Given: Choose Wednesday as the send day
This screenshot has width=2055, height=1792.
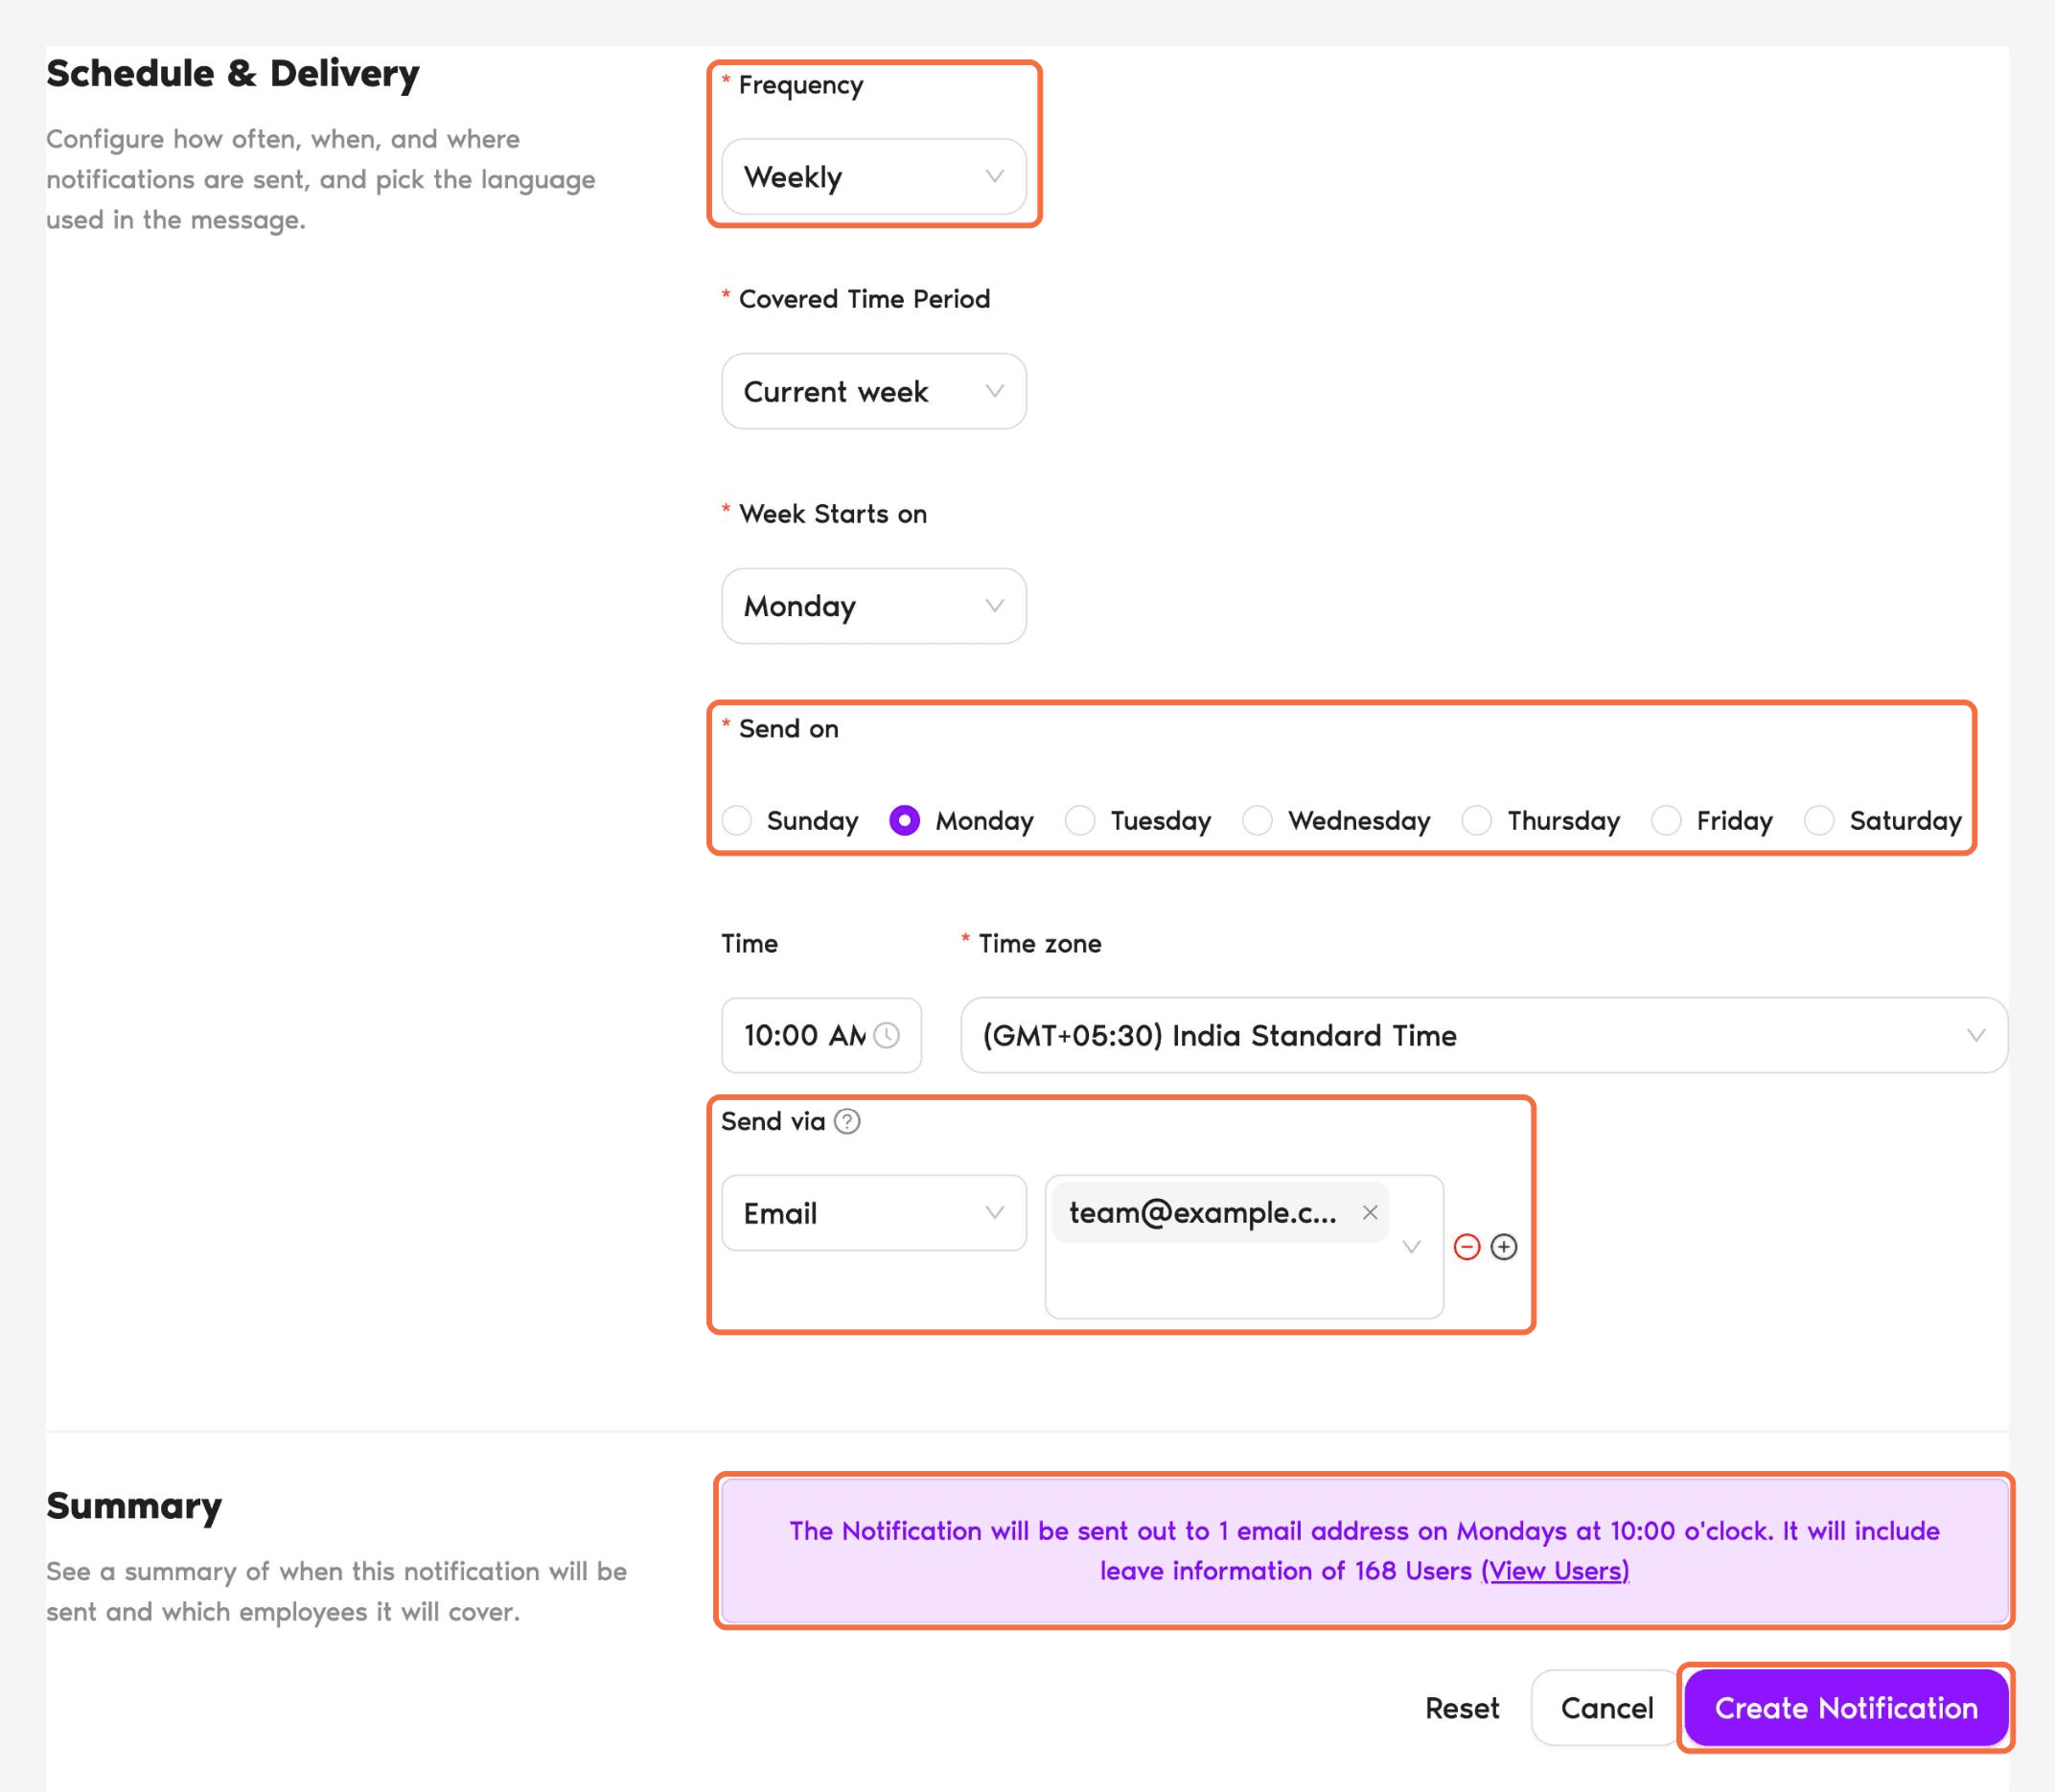Looking at the screenshot, I should tap(1257, 821).
